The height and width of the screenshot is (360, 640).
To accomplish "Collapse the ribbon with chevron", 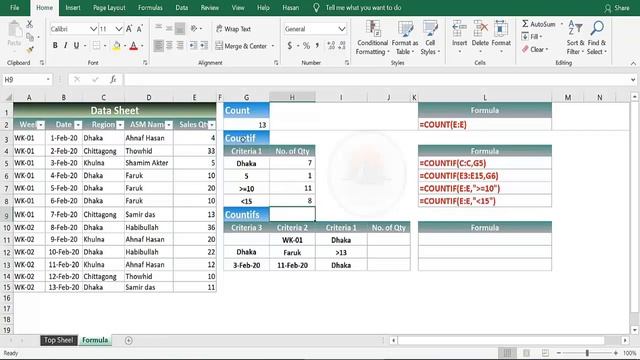I will click(633, 63).
